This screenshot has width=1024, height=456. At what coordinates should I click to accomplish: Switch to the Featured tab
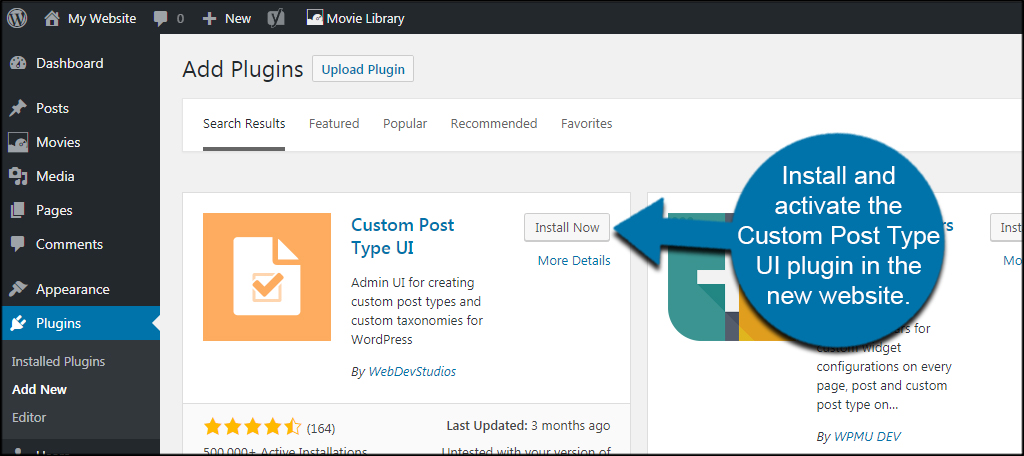point(334,123)
